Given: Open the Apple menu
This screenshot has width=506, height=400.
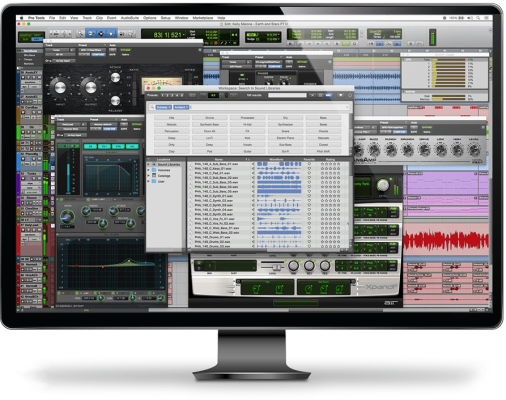Looking at the screenshot, I should point(22,18).
